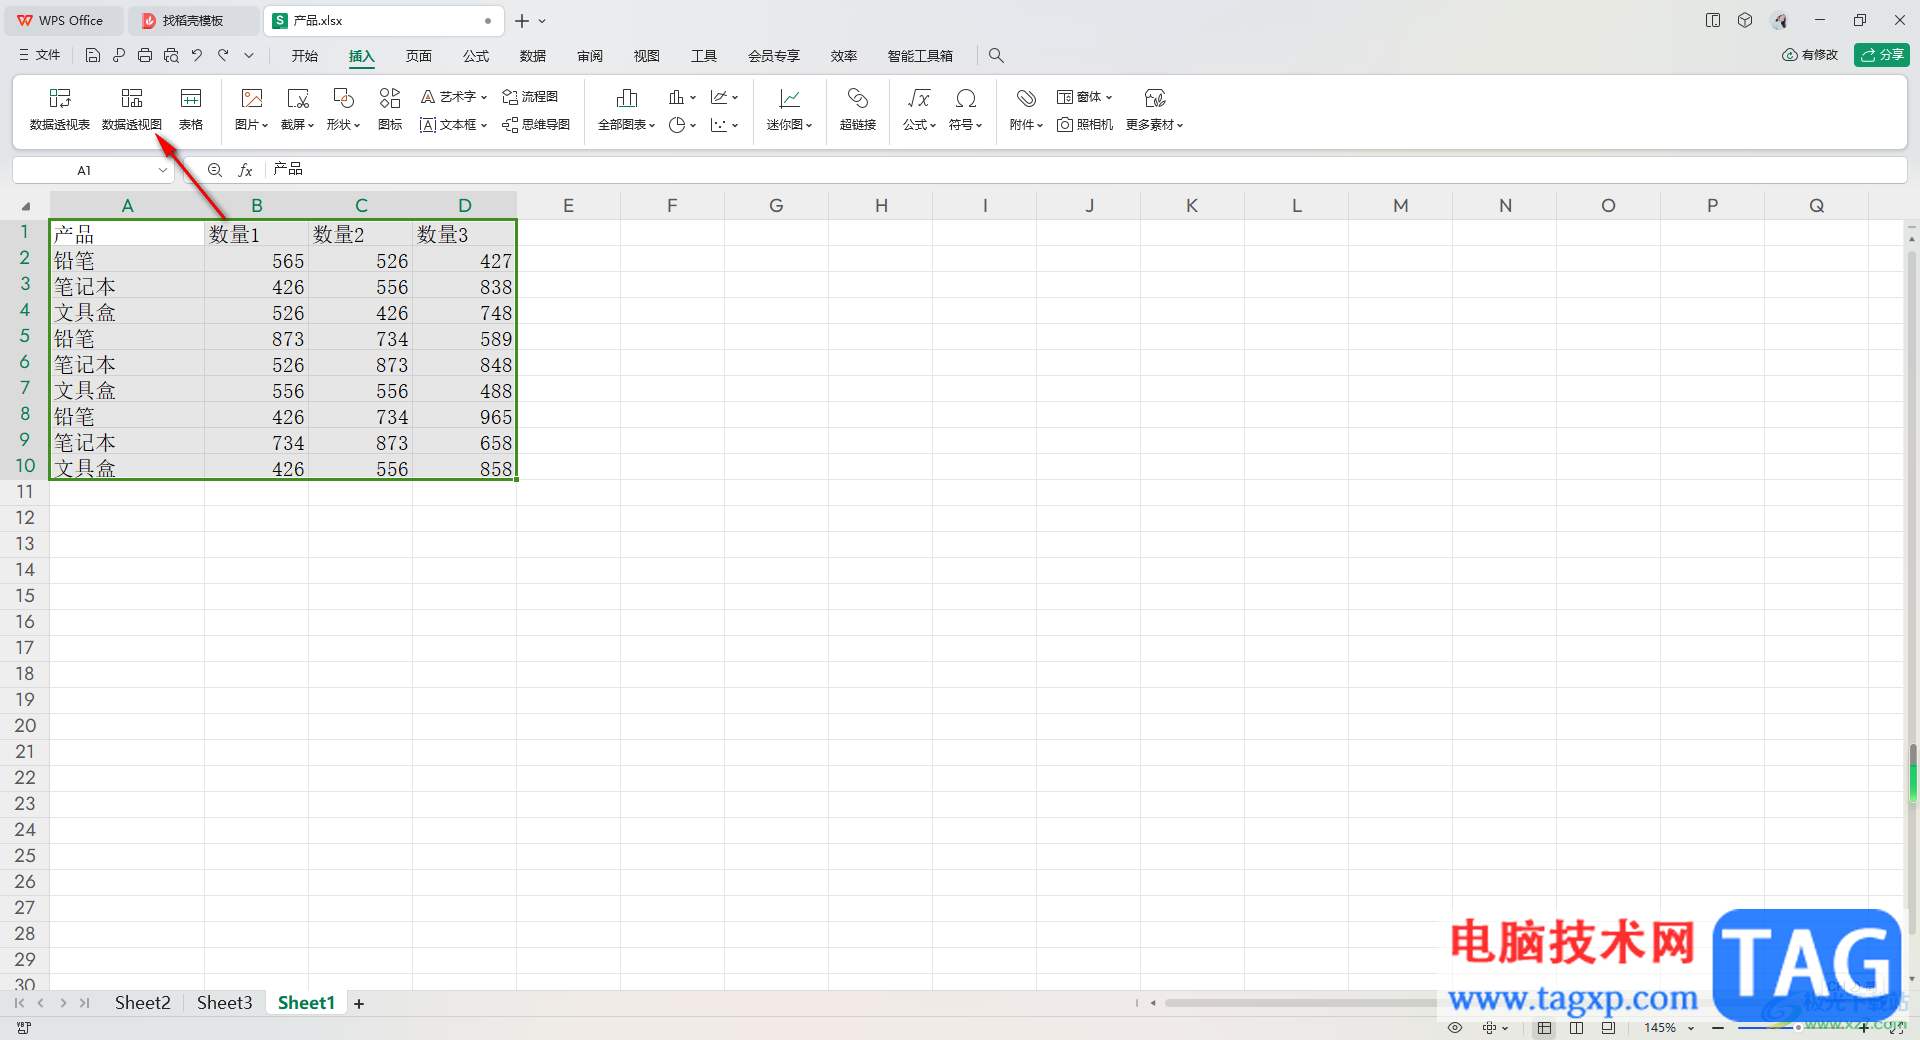Switch to normal view in status bar
The height and width of the screenshot is (1040, 1920).
tap(1545, 1028)
